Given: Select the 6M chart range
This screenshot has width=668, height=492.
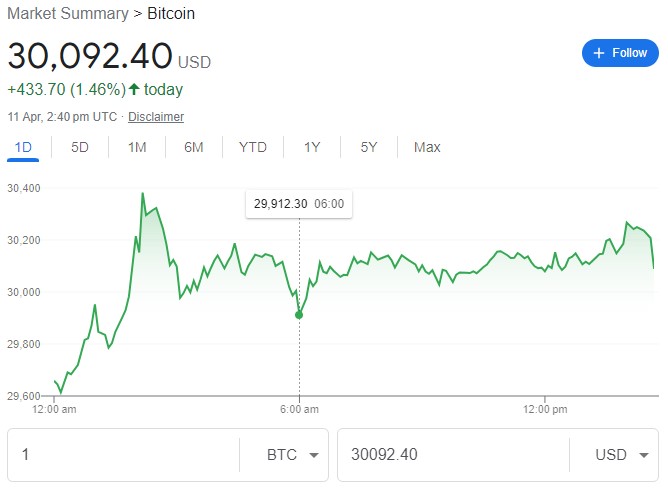Looking at the screenshot, I should (193, 147).
